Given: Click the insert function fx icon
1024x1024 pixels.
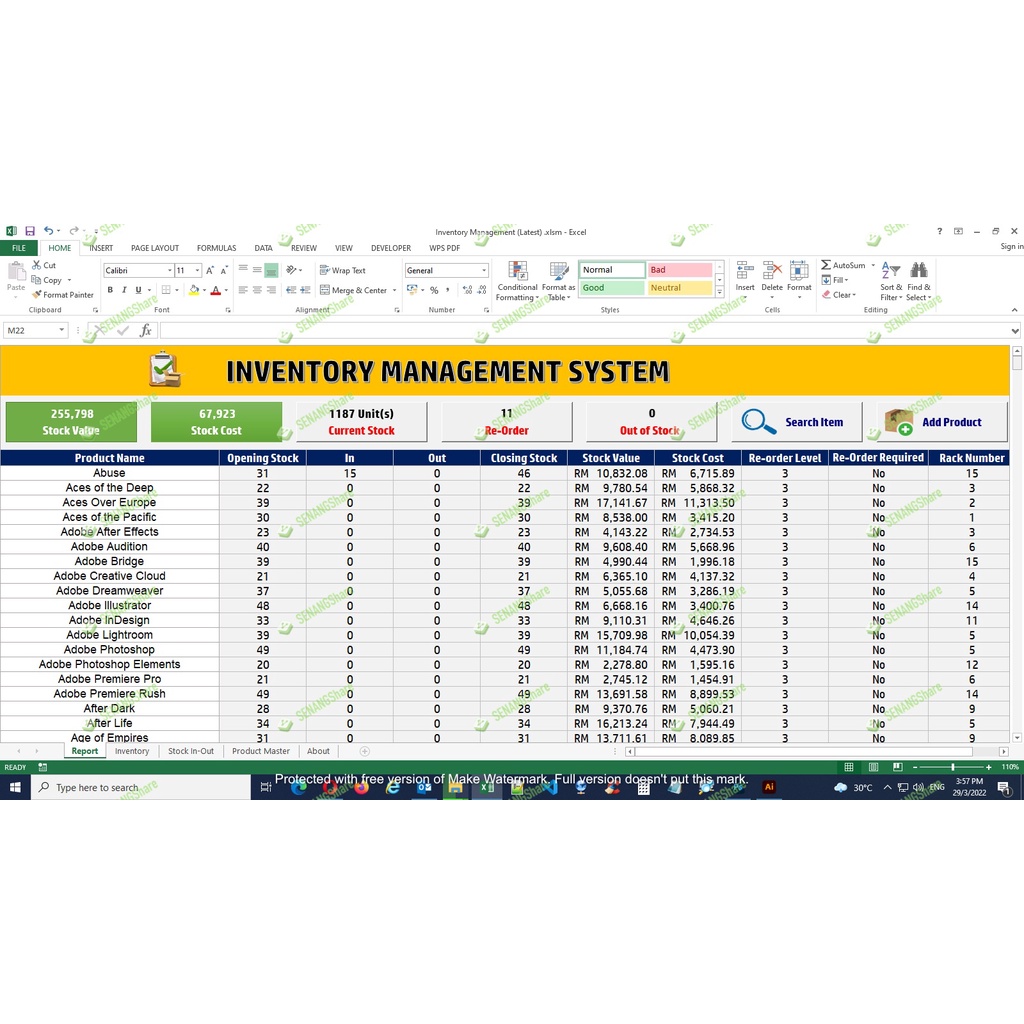Looking at the screenshot, I should click(x=145, y=330).
